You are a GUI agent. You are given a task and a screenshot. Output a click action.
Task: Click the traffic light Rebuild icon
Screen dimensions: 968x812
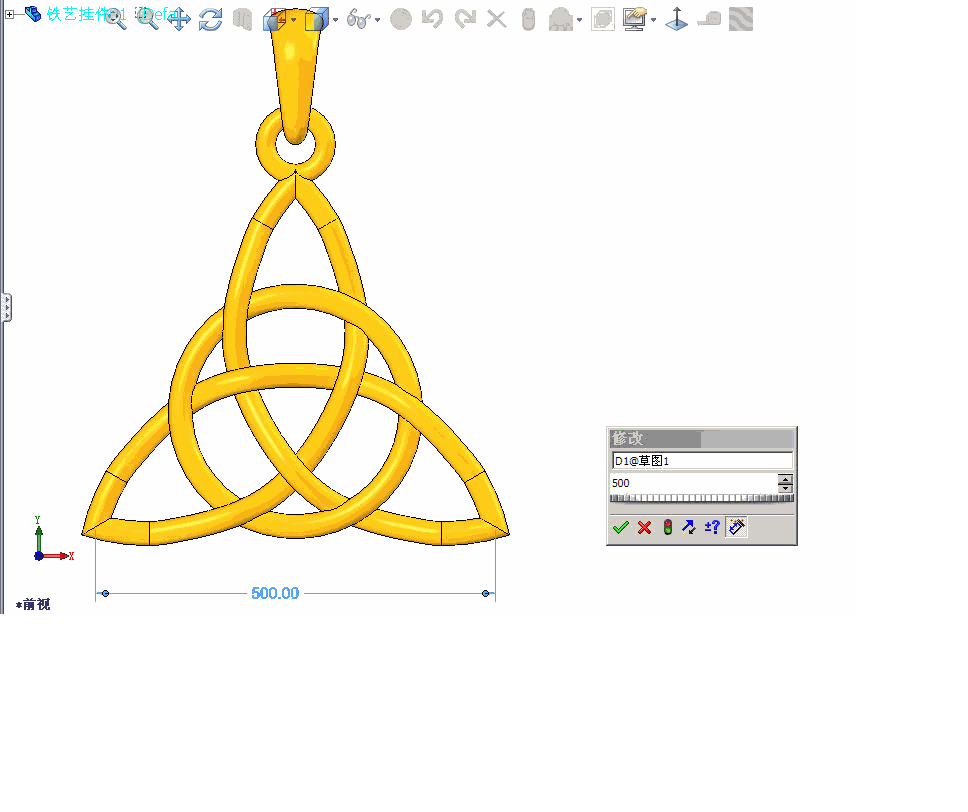coord(667,527)
